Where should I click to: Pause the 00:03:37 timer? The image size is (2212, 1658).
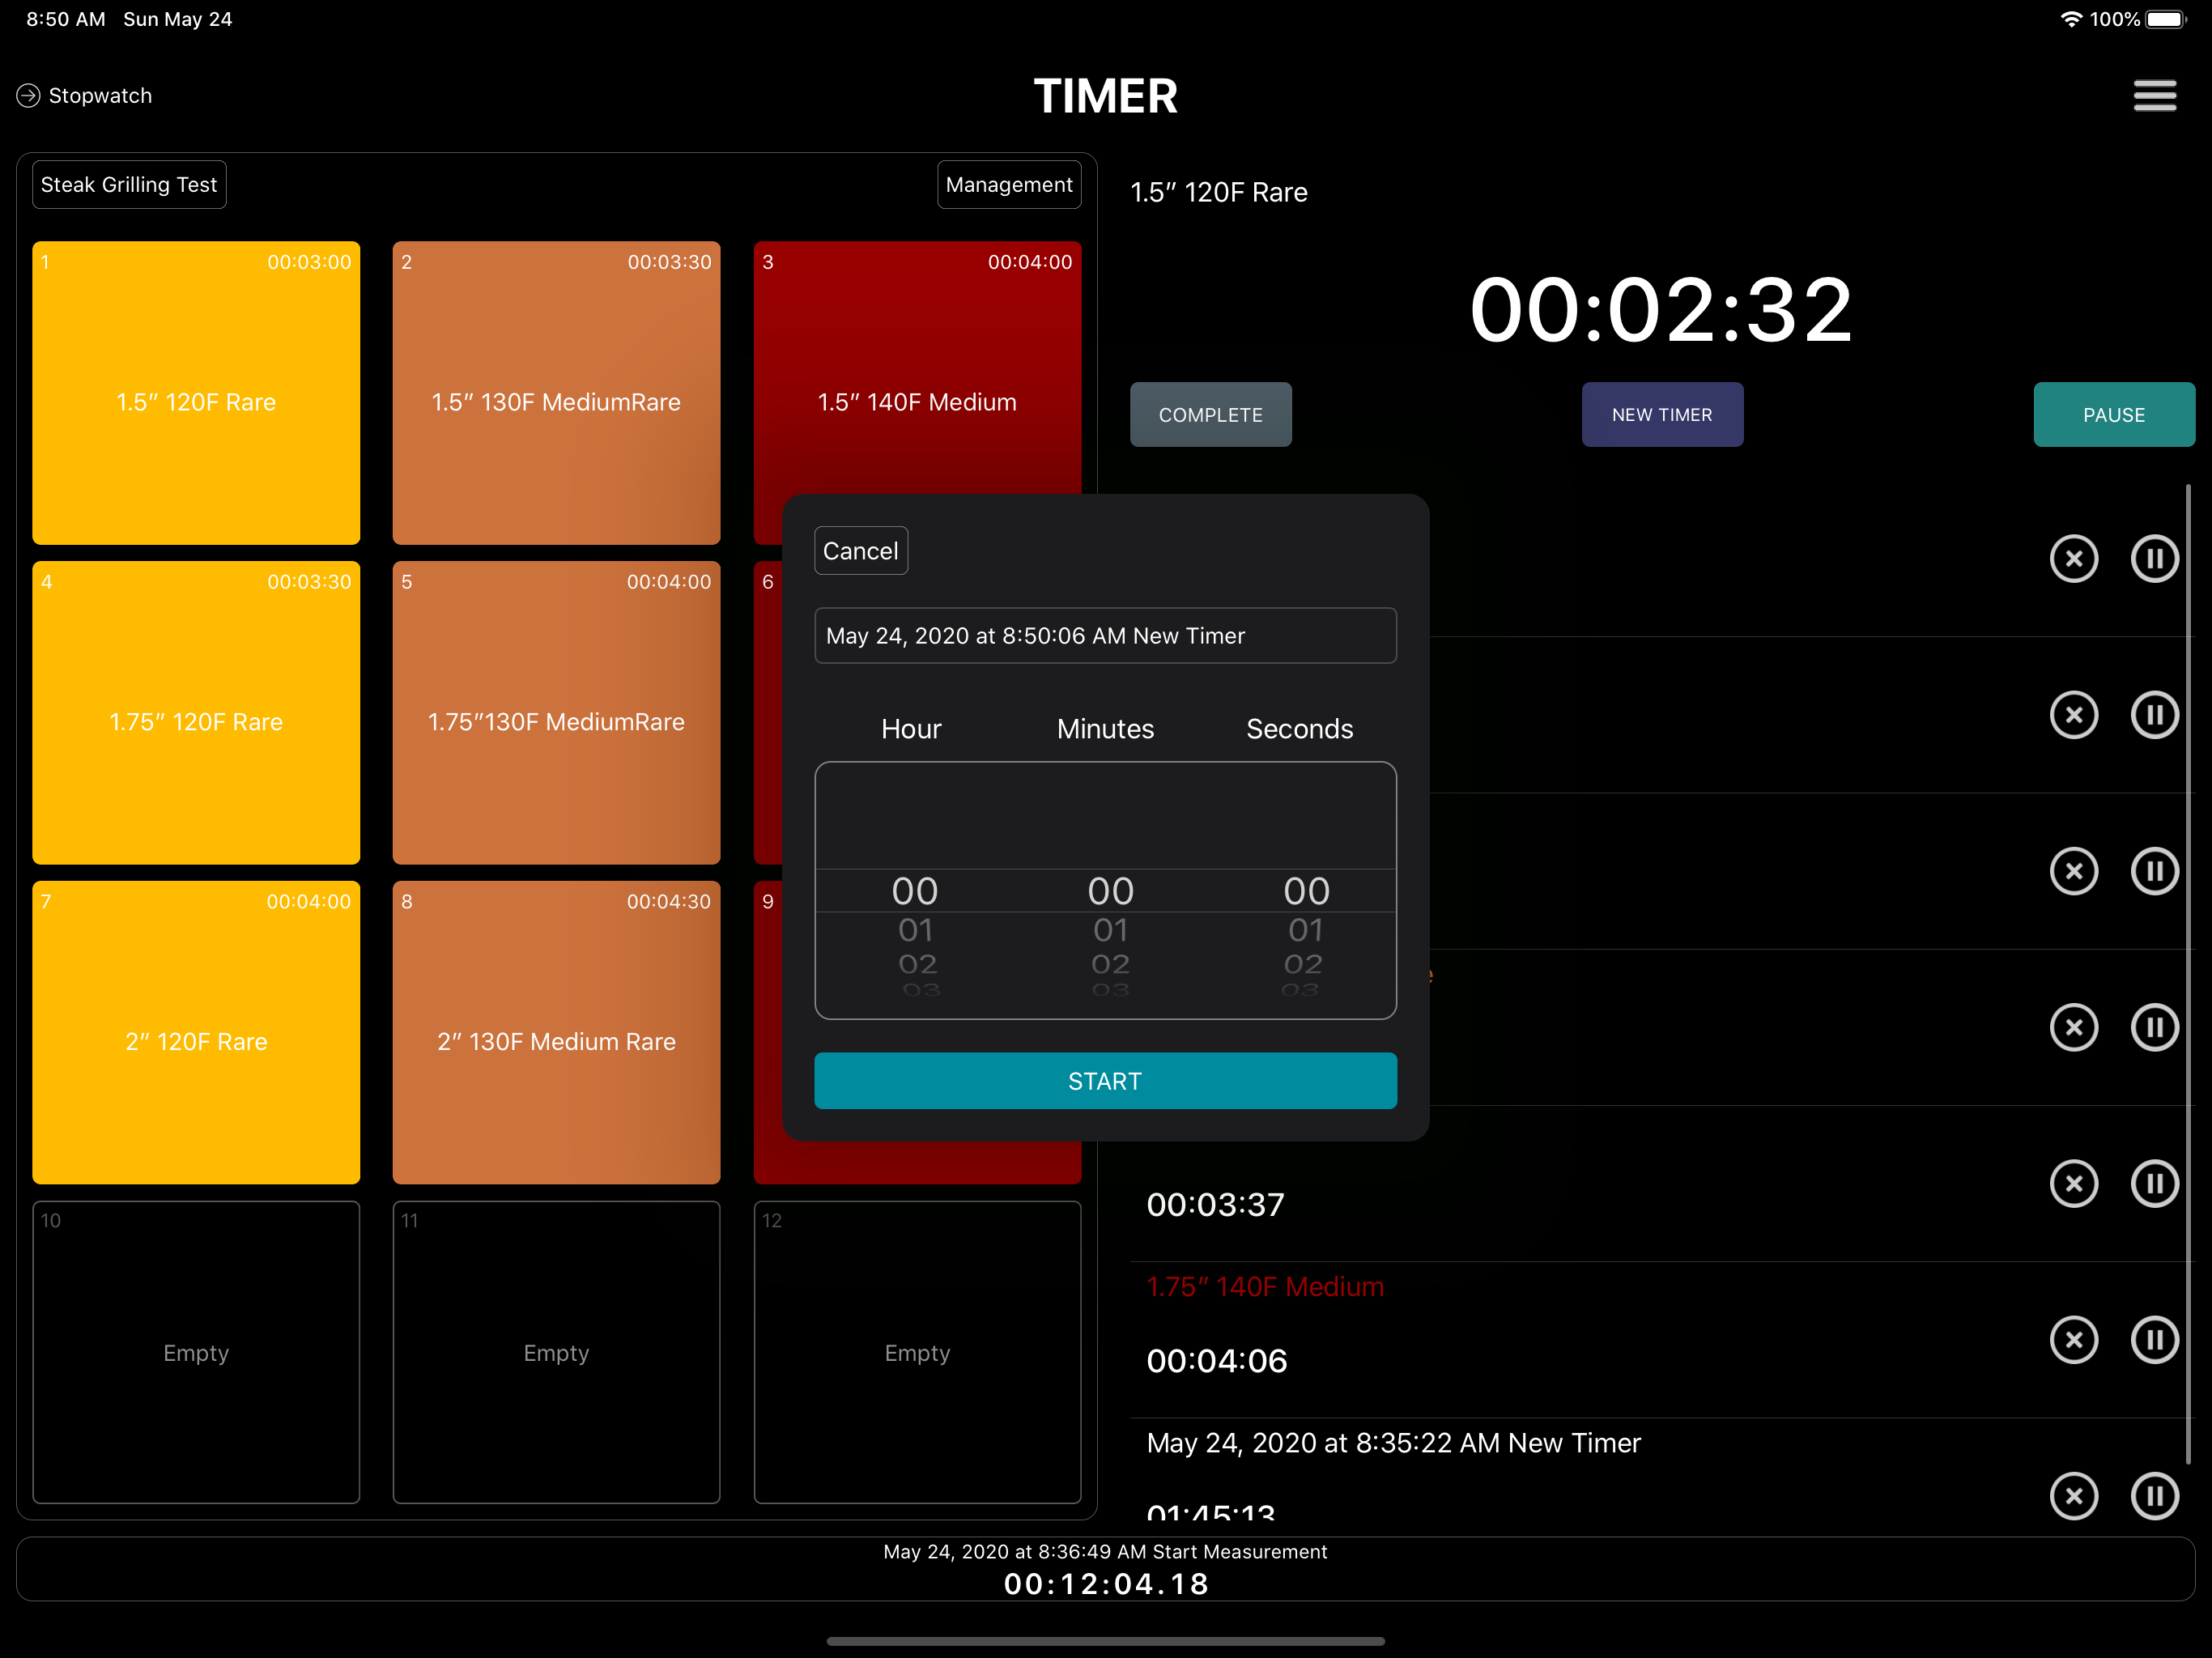2154,1183
